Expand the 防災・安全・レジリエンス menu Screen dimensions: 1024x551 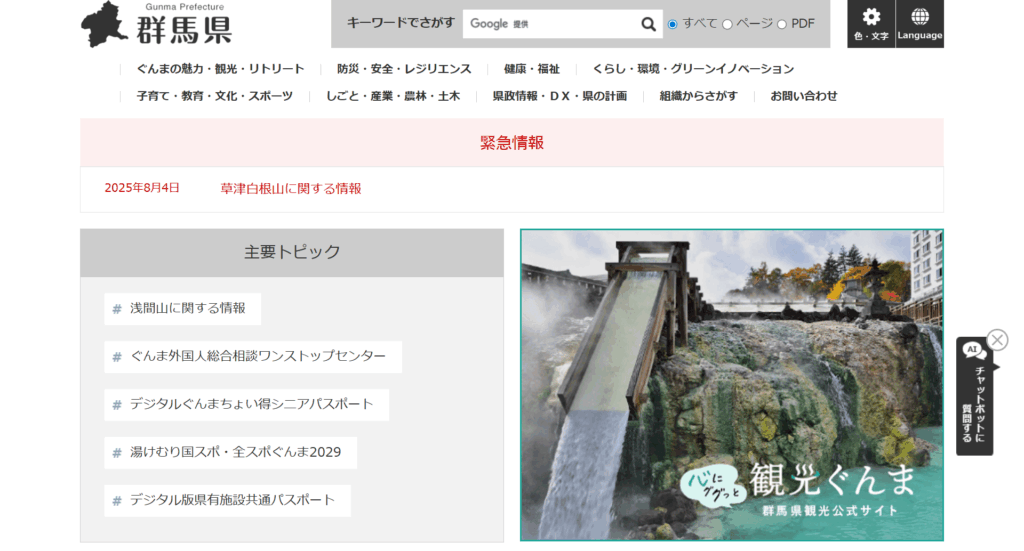click(x=403, y=69)
